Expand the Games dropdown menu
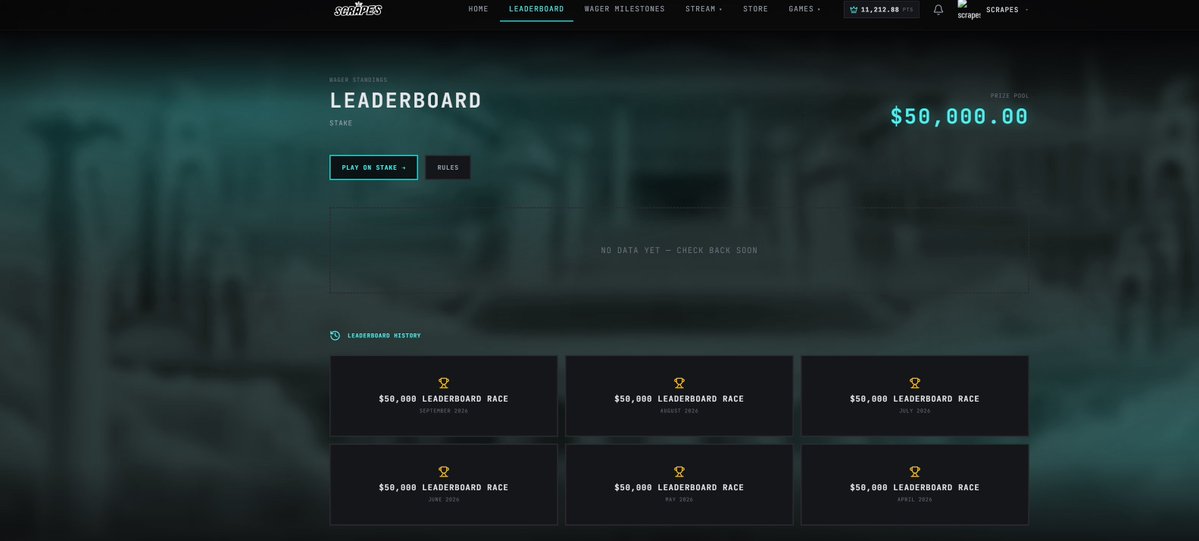This screenshot has width=1199, height=541. pos(804,9)
